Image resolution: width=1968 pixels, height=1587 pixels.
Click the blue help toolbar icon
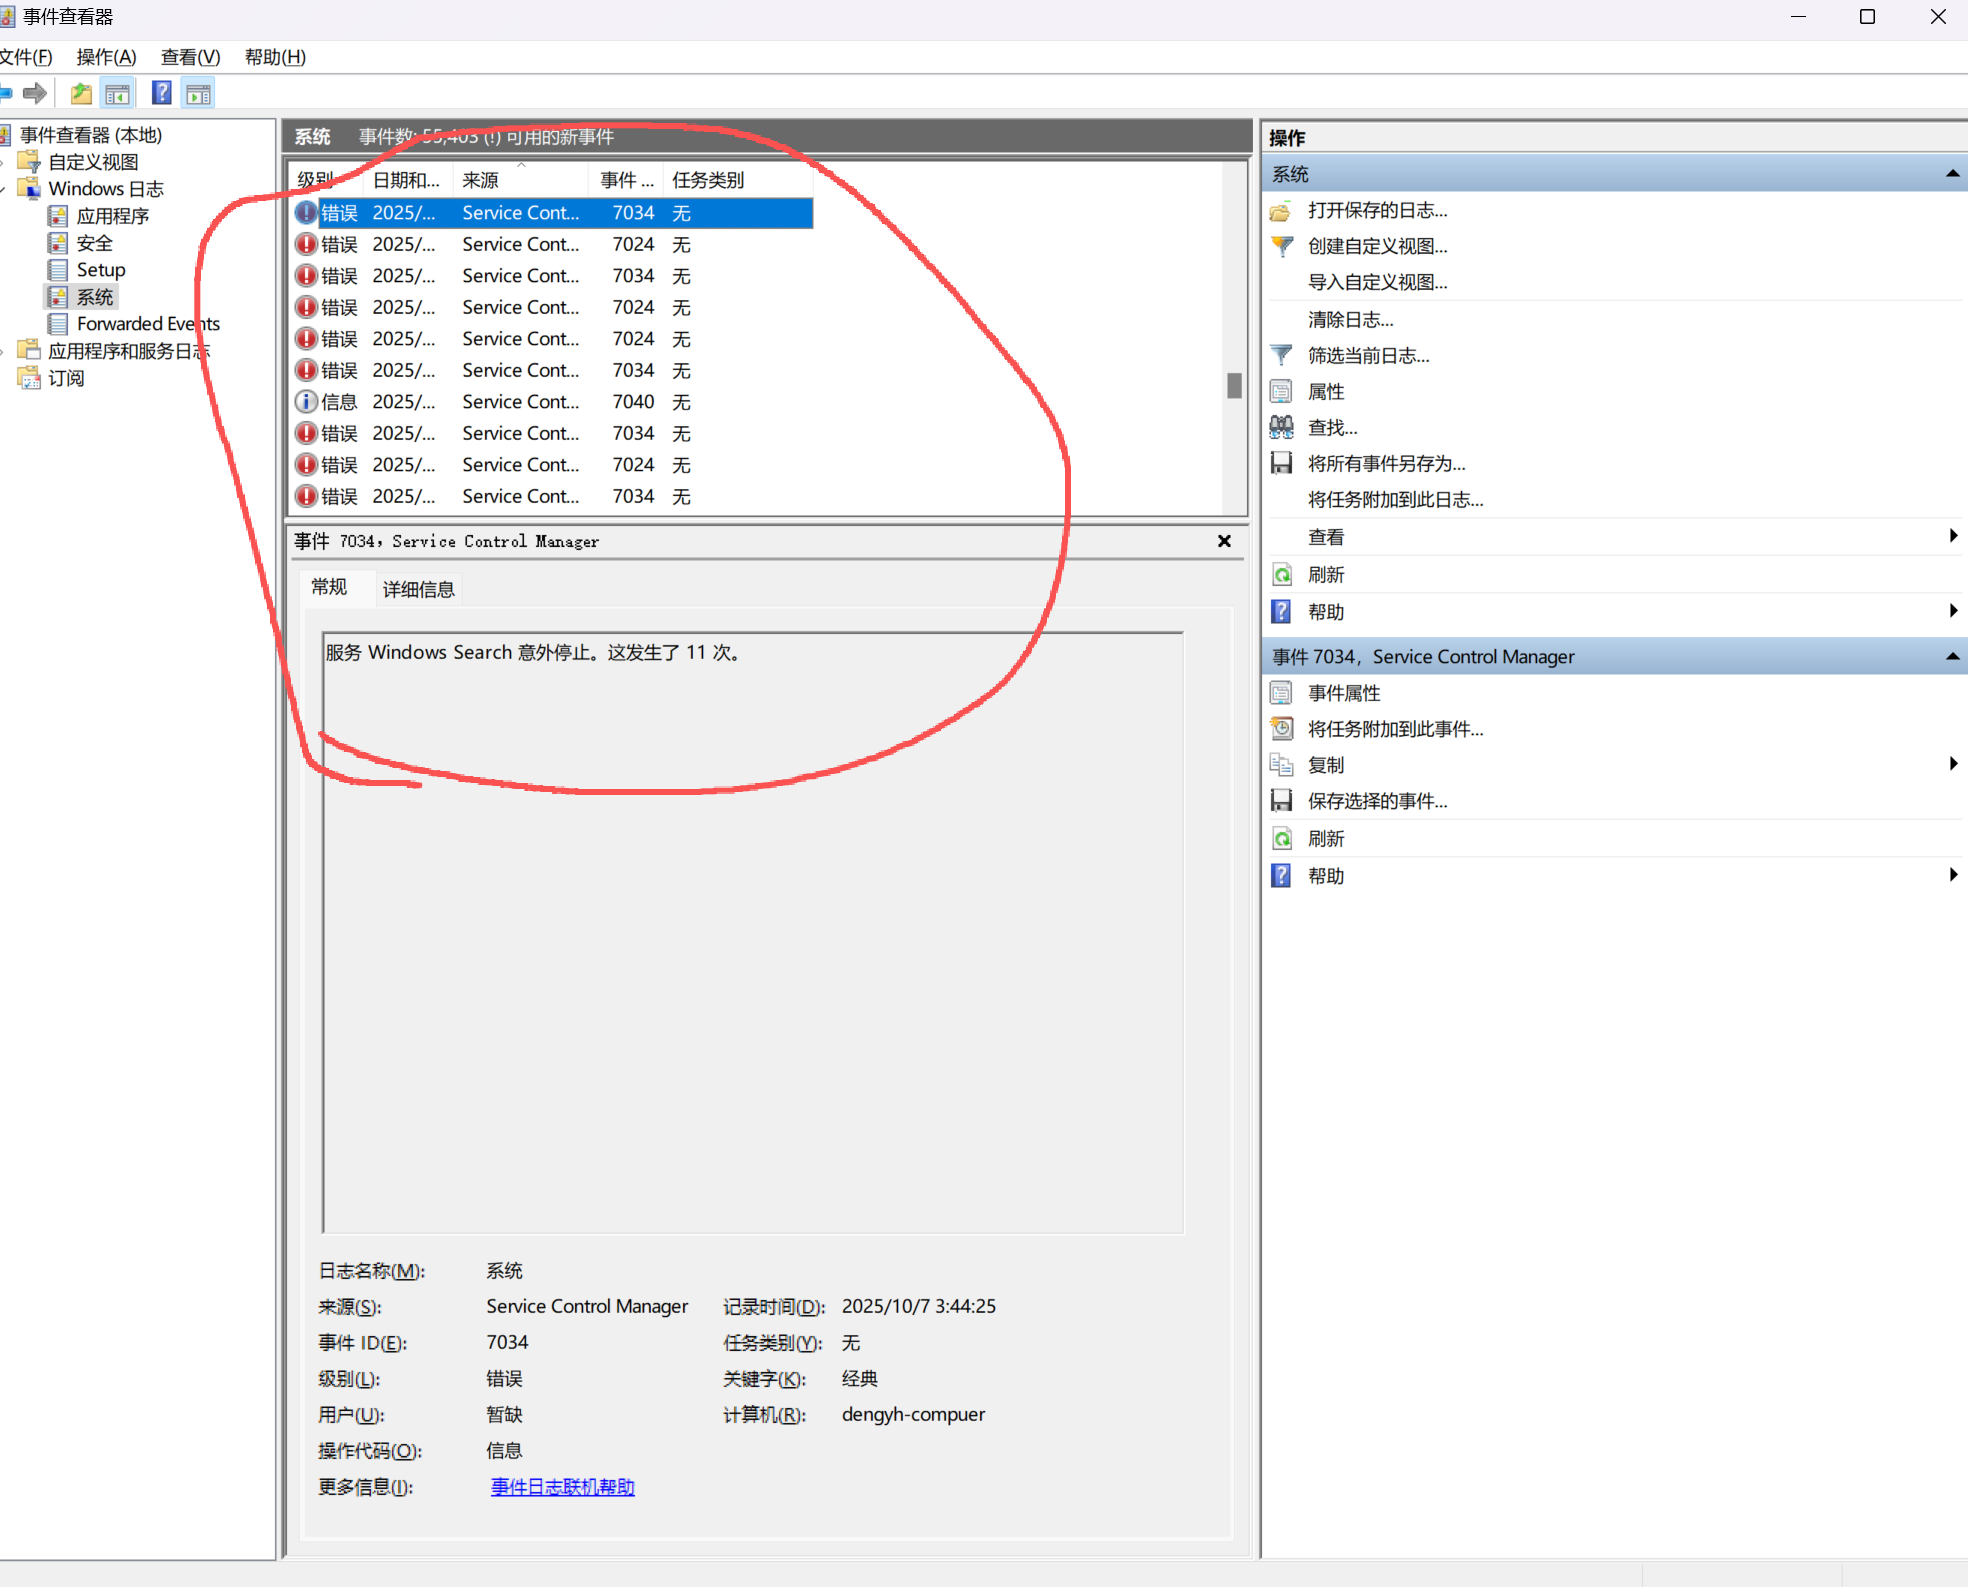pos(161,93)
